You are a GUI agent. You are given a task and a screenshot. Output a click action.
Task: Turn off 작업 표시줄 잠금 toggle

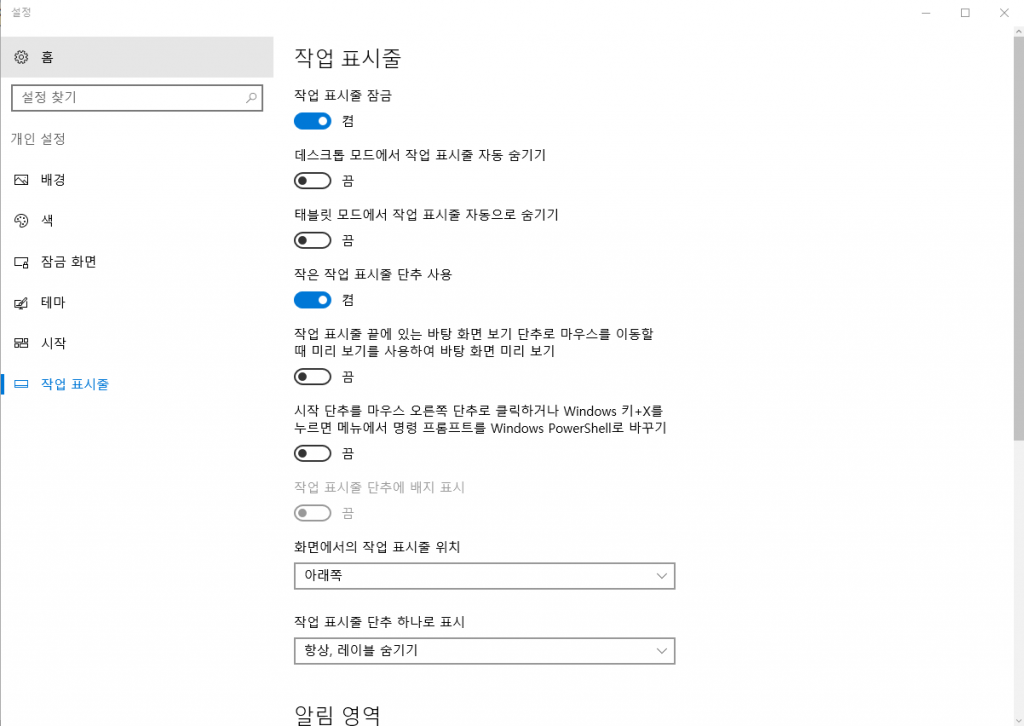pyautogui.click(x=312, y=121)
